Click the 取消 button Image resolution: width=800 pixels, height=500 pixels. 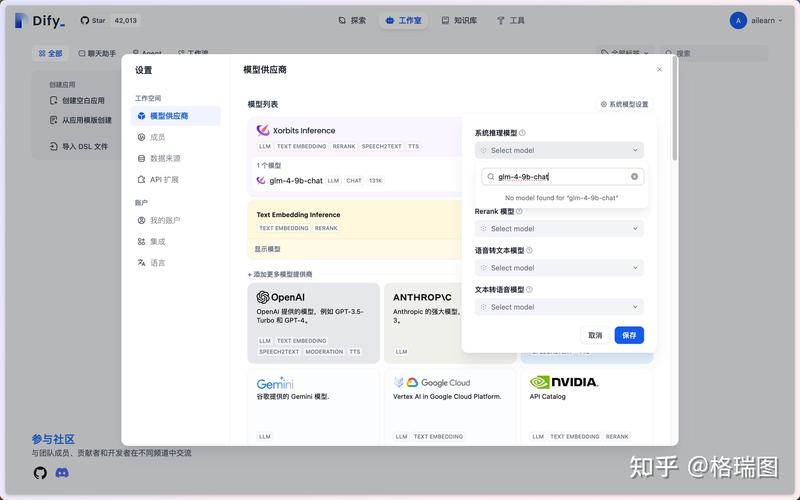coord(595,335)
